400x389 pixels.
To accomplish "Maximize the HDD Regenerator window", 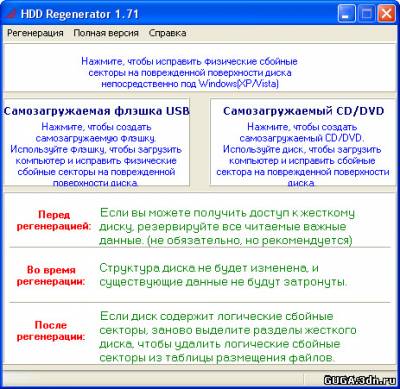I will click(x=366, y=14).
